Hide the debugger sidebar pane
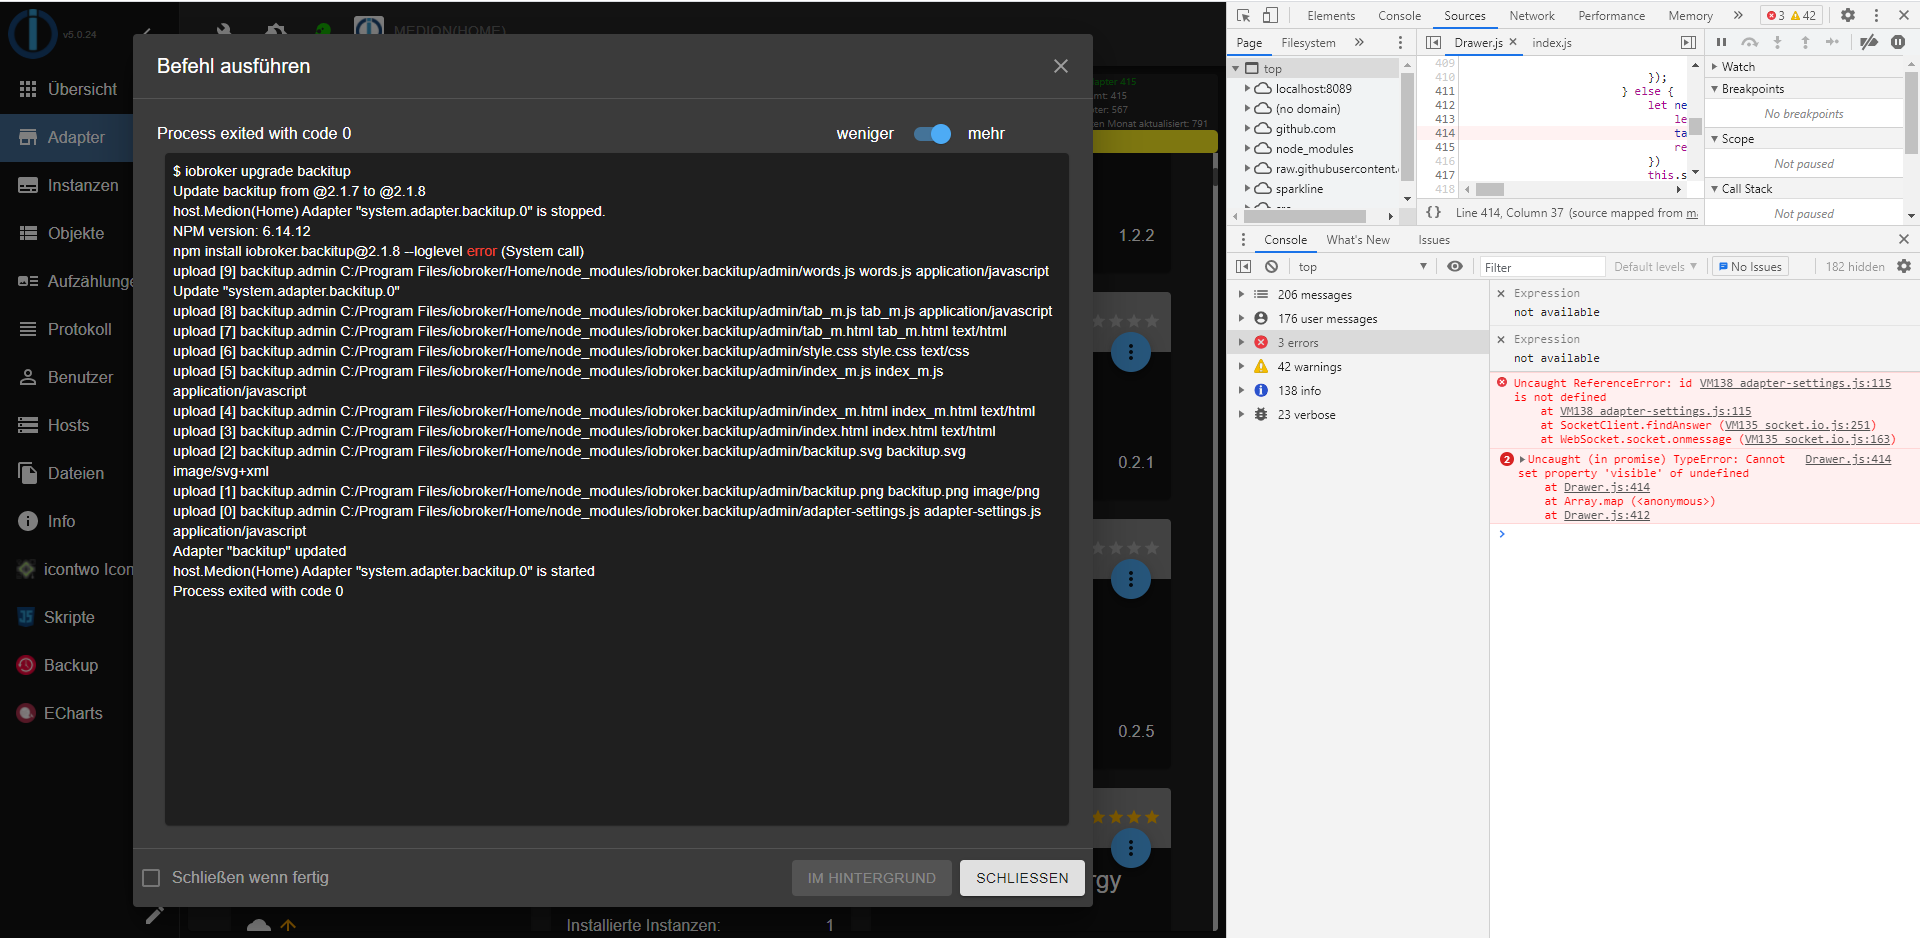The height and width of the screenshot is (938, 1920). (x=1688, y=42)
